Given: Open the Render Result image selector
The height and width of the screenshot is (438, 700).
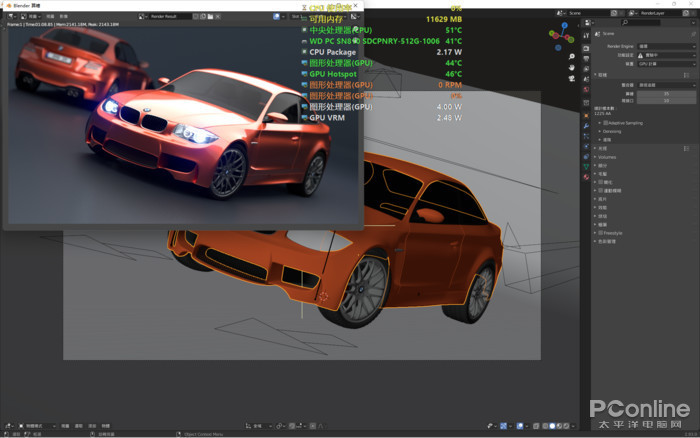Looking at the screenshot, I should [x=141, y=17].
